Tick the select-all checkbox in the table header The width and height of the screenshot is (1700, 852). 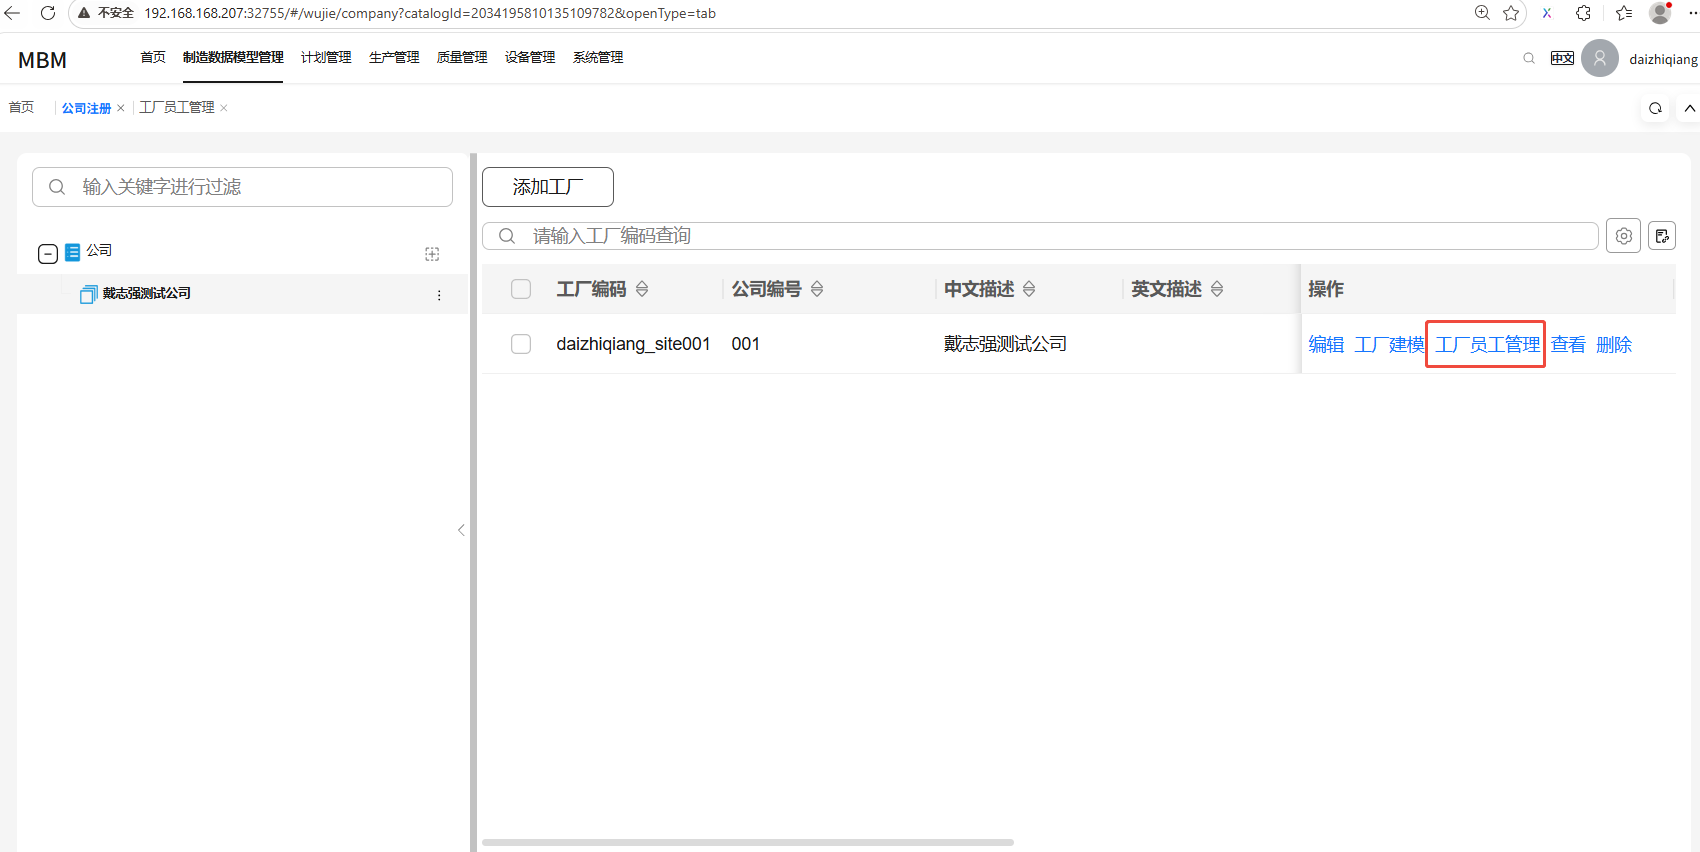click(521, 289)
